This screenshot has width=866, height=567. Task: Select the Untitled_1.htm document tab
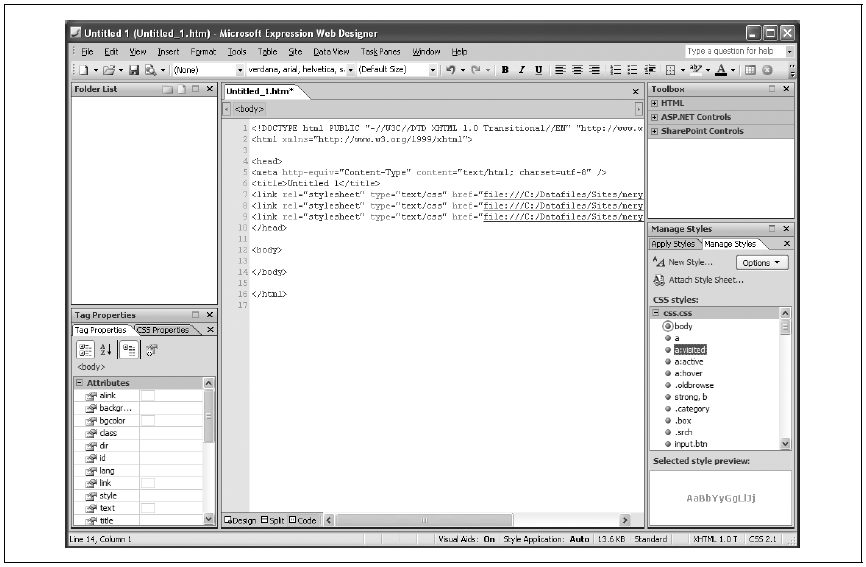260,92
